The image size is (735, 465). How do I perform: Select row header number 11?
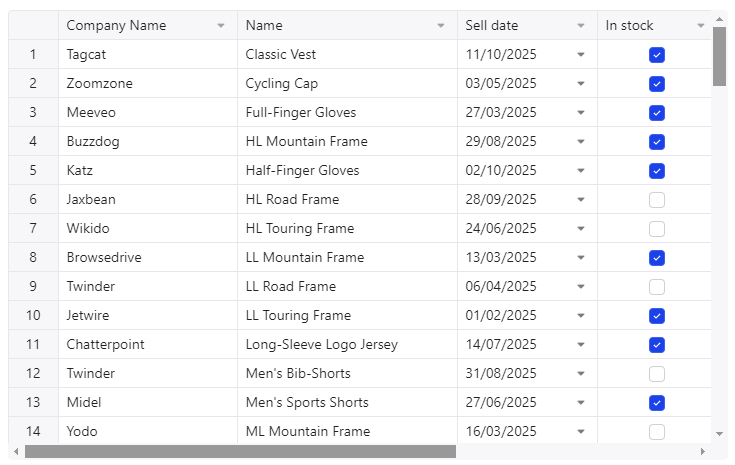[x=33, y=345]
